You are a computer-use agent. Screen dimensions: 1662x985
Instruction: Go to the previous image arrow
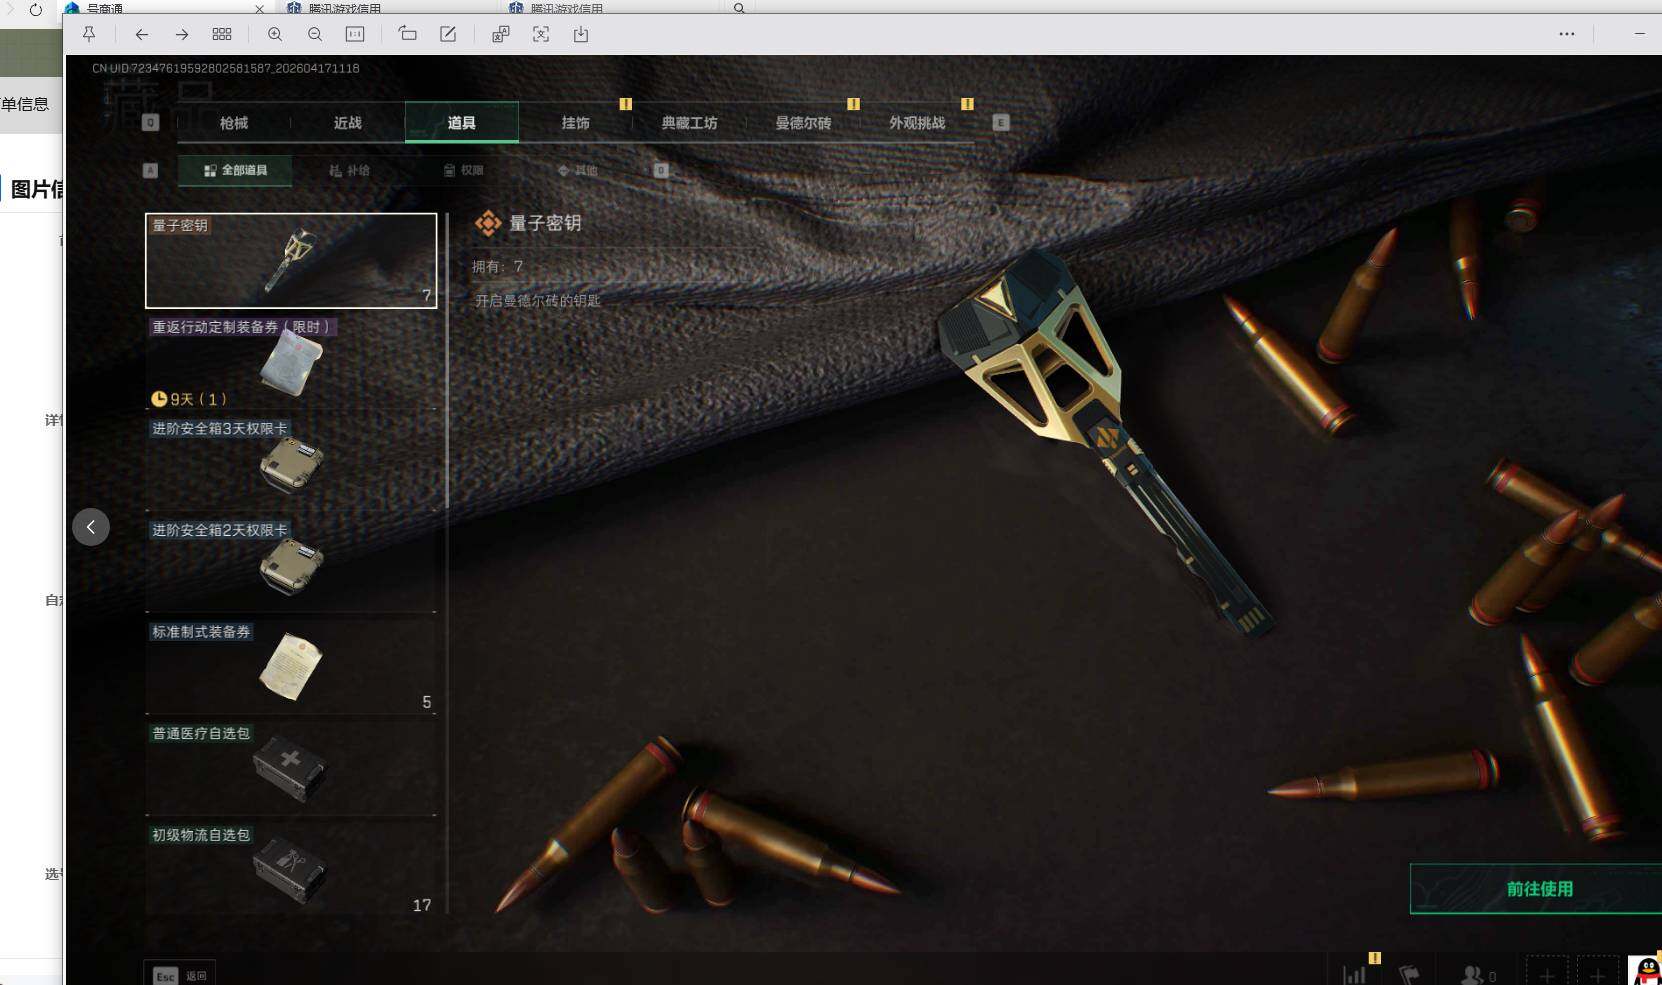tap(142, 34)
